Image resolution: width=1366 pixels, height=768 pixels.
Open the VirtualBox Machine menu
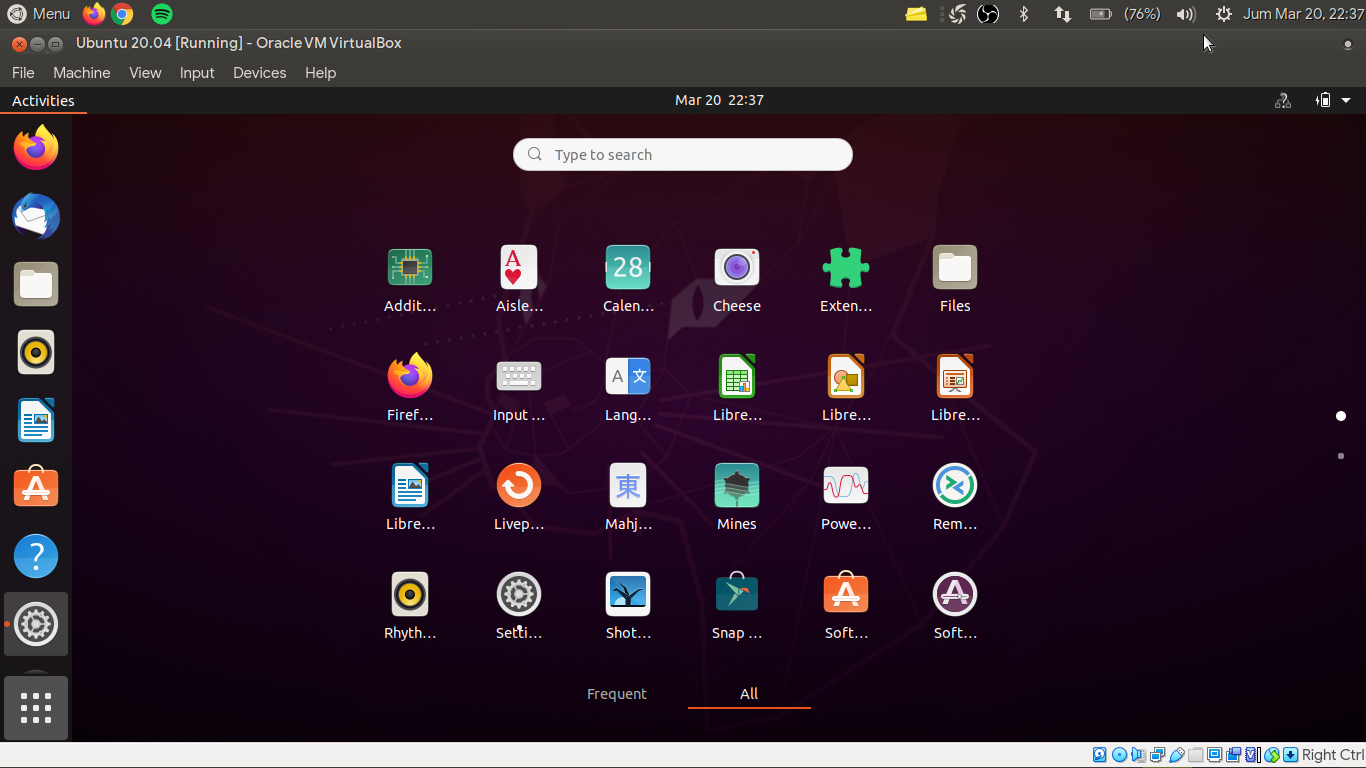[82, 73]
